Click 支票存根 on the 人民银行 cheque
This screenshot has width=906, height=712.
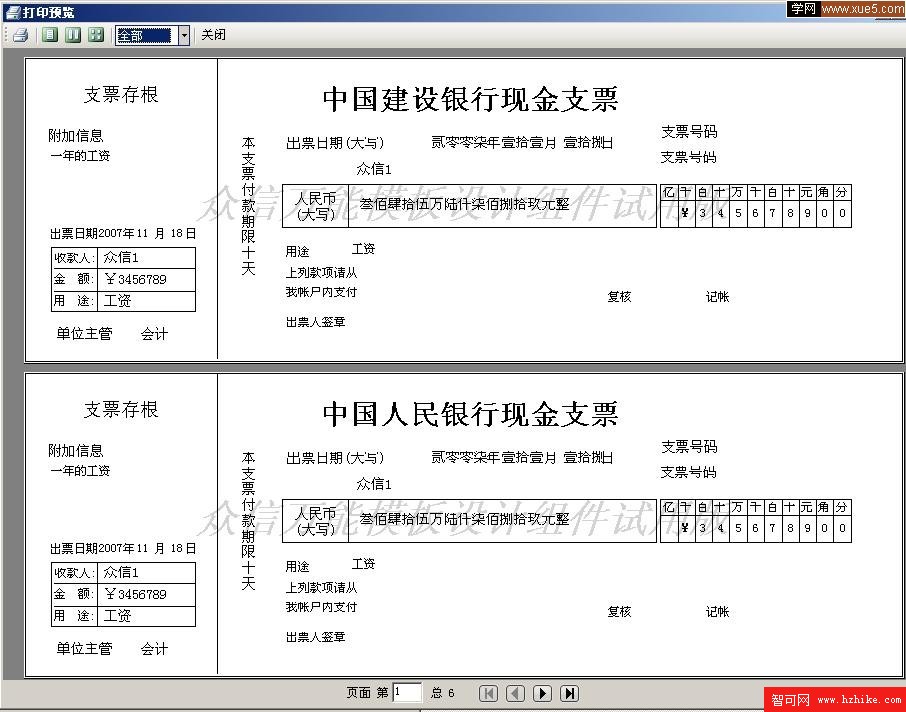click(x=121, y=410)
